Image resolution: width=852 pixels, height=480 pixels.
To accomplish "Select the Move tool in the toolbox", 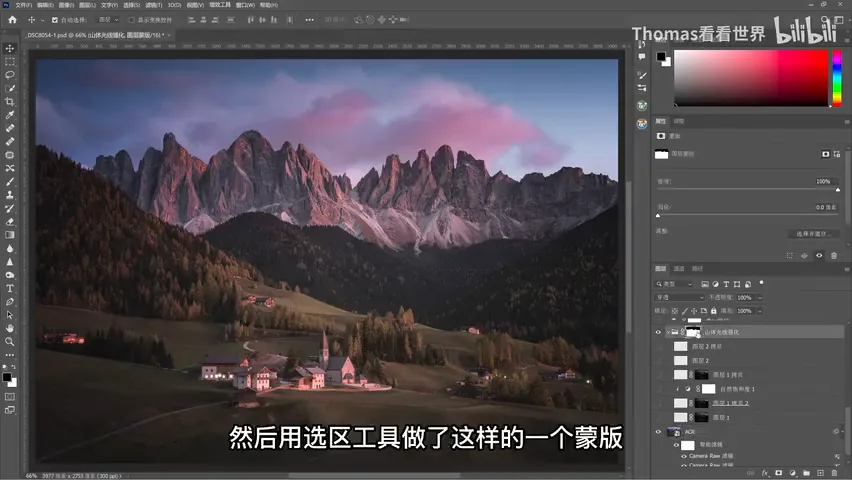I will tap(10, 48).
